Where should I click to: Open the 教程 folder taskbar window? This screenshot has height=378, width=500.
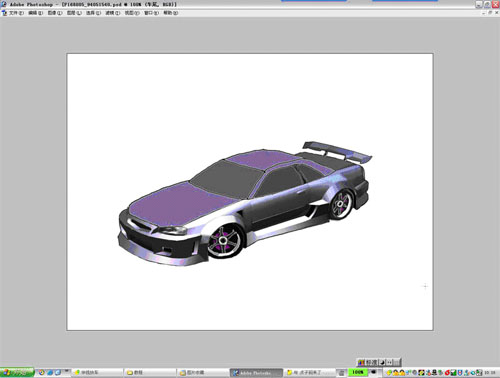pos(149,373)
